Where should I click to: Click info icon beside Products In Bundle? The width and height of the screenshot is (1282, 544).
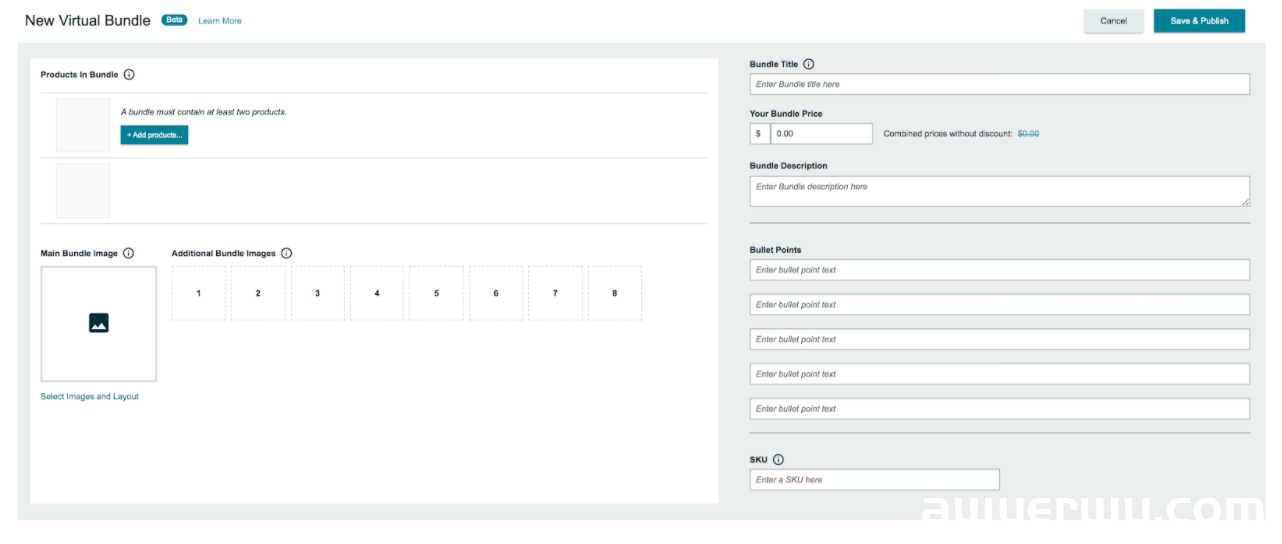point(129,75)
